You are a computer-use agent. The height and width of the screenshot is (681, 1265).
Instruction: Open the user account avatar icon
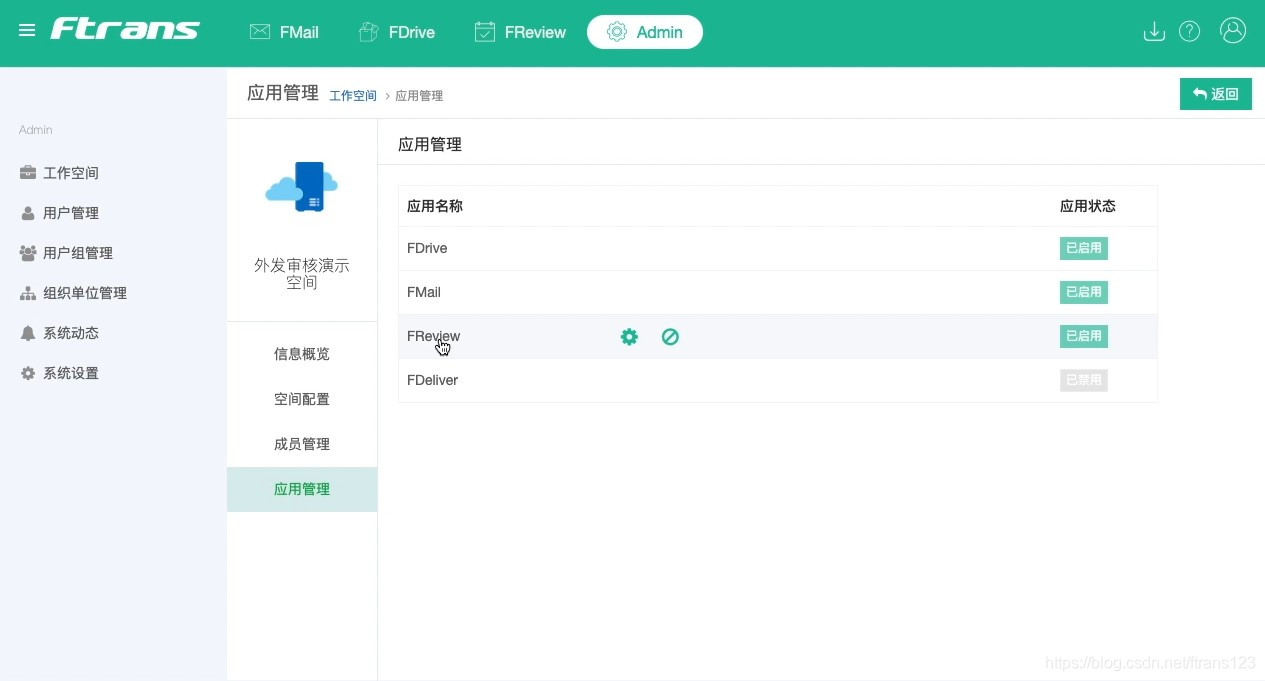coord(1233,30)
